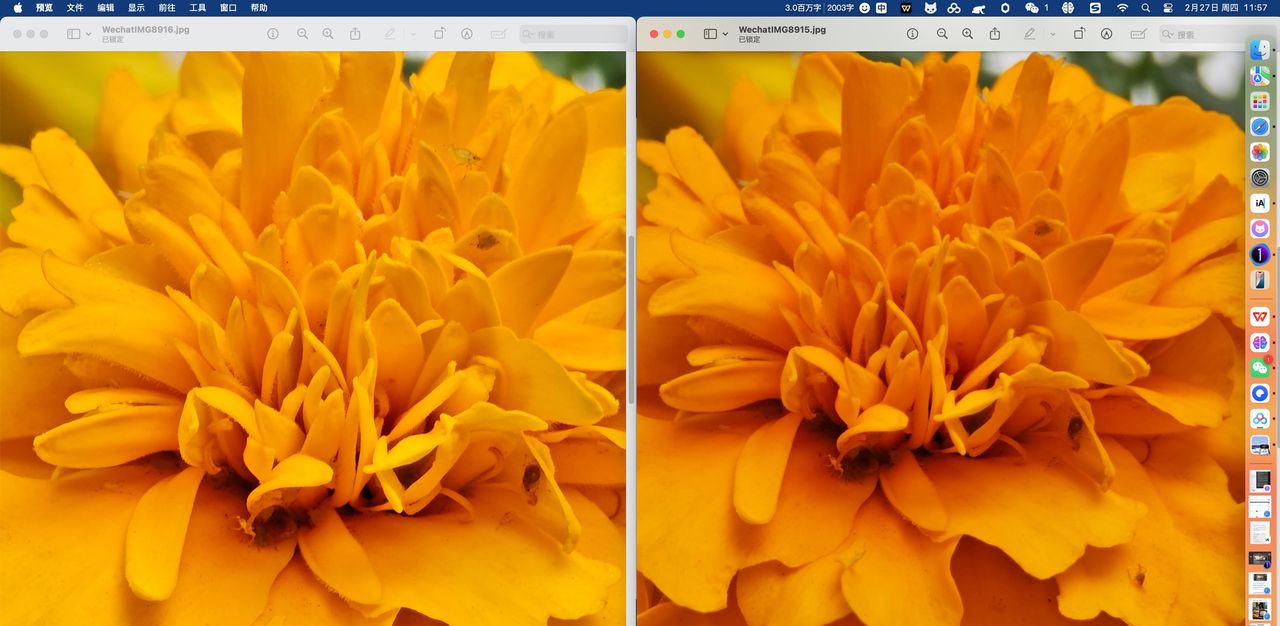The width and height of the screenshot is (1280, 626).
Task: Share WechatIMG8915.jpg using the share icon
Action: [x=994, y=34]
